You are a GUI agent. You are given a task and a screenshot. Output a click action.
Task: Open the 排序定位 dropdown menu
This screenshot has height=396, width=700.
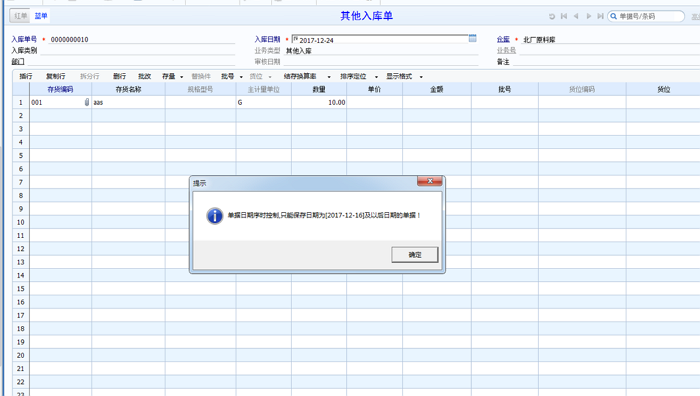click(x=376, y=77)
